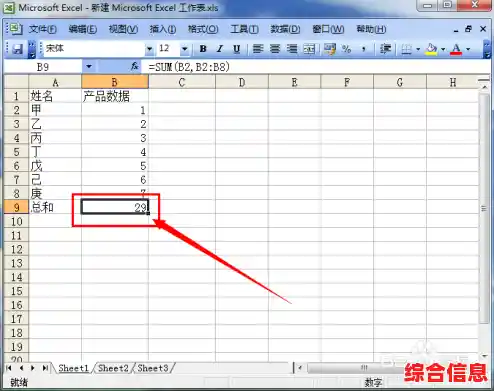Apply comma style format
This screenshot has width=494, height=391.
click(x=364, y=49)
